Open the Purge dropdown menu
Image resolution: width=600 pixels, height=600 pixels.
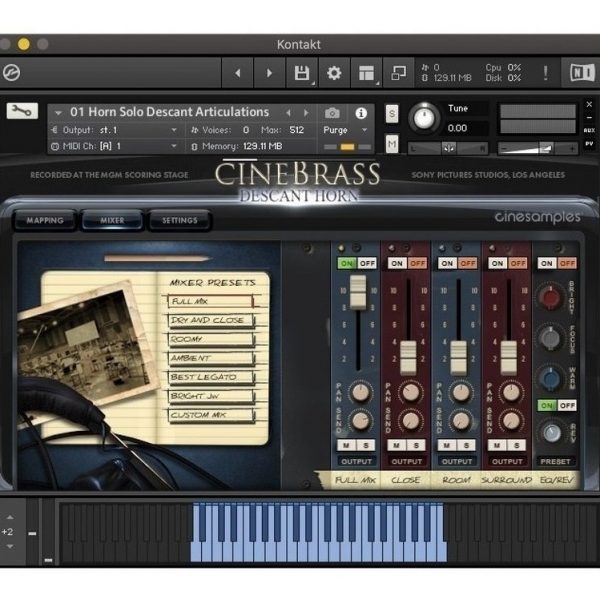pyautogui.click(x=346, y=130)
